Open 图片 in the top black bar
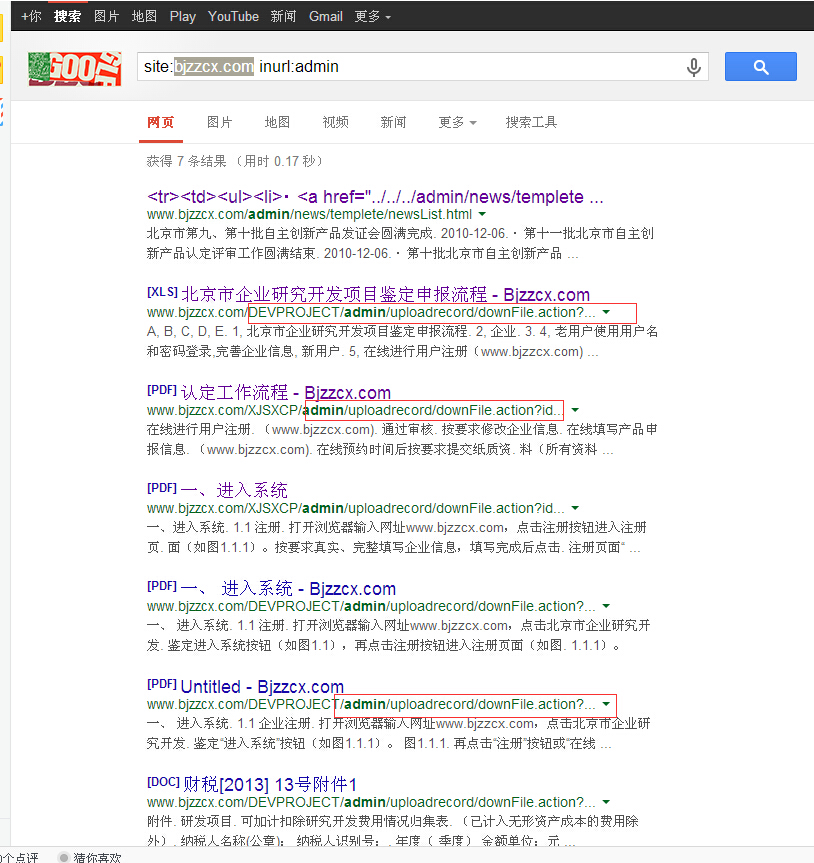 (x=106, y=17)
